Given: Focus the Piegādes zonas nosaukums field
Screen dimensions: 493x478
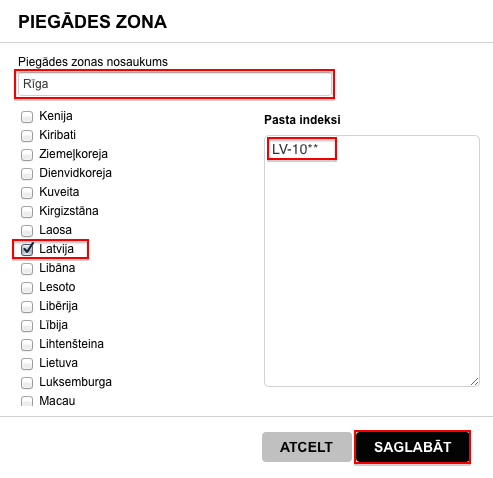Looking at the screenshot, I should coord(175,84).
